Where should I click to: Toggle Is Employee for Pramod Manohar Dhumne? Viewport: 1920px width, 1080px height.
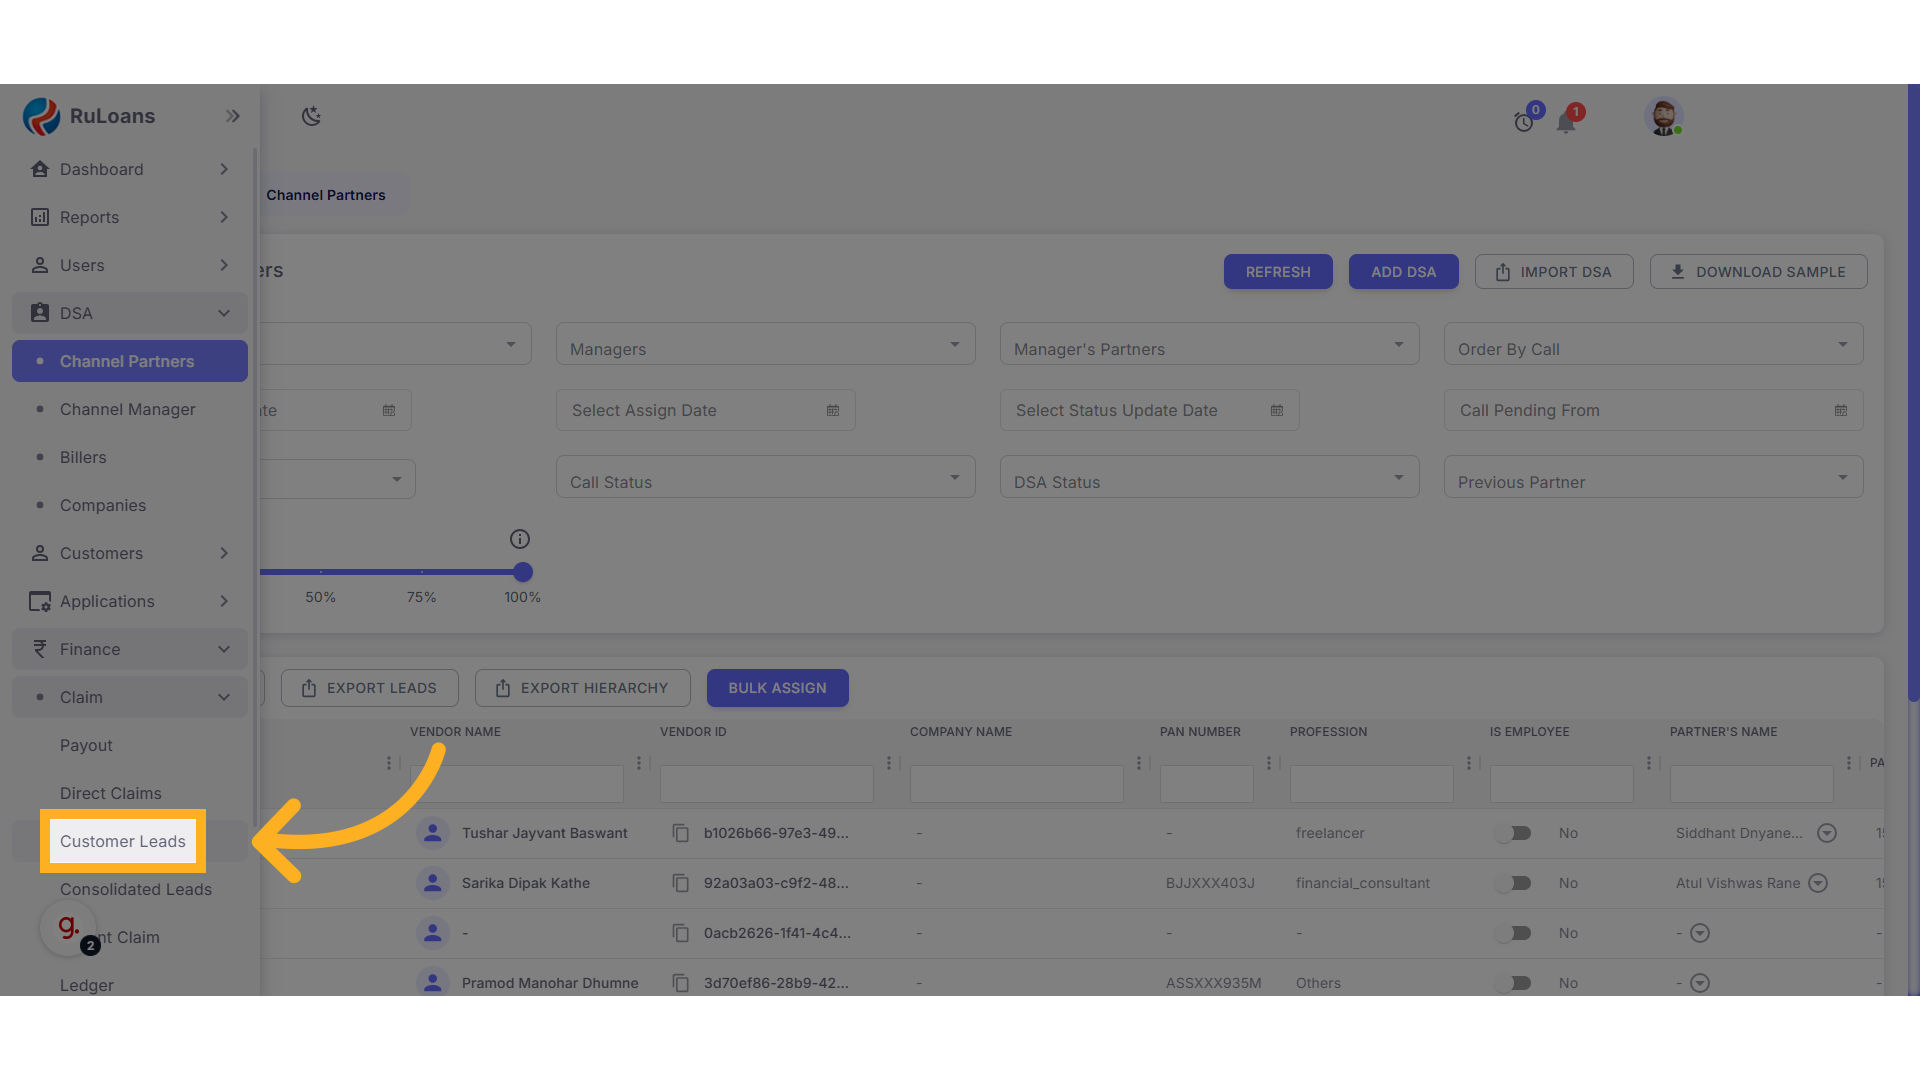(1514, 983)
